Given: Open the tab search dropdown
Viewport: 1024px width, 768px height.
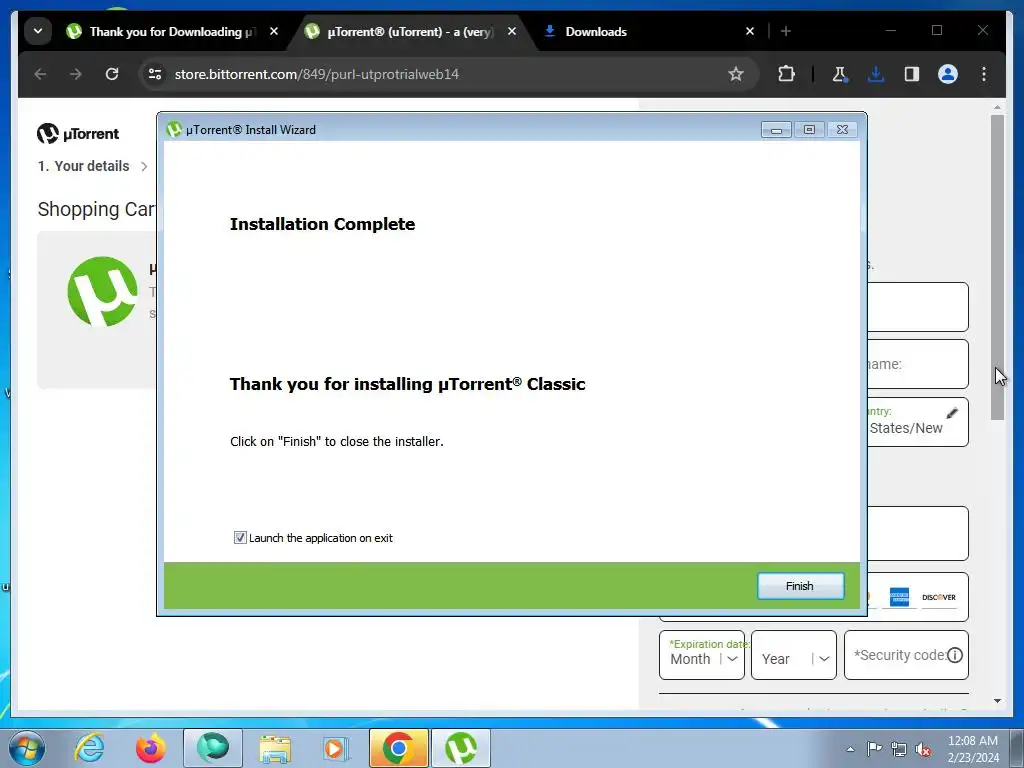Looking at the screenshot, I should (x=38, y=31).
